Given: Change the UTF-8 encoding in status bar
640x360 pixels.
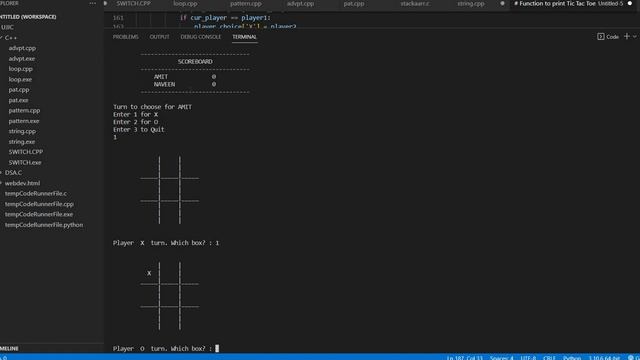Looking at the screenshot, I should (x=528, y=358).
